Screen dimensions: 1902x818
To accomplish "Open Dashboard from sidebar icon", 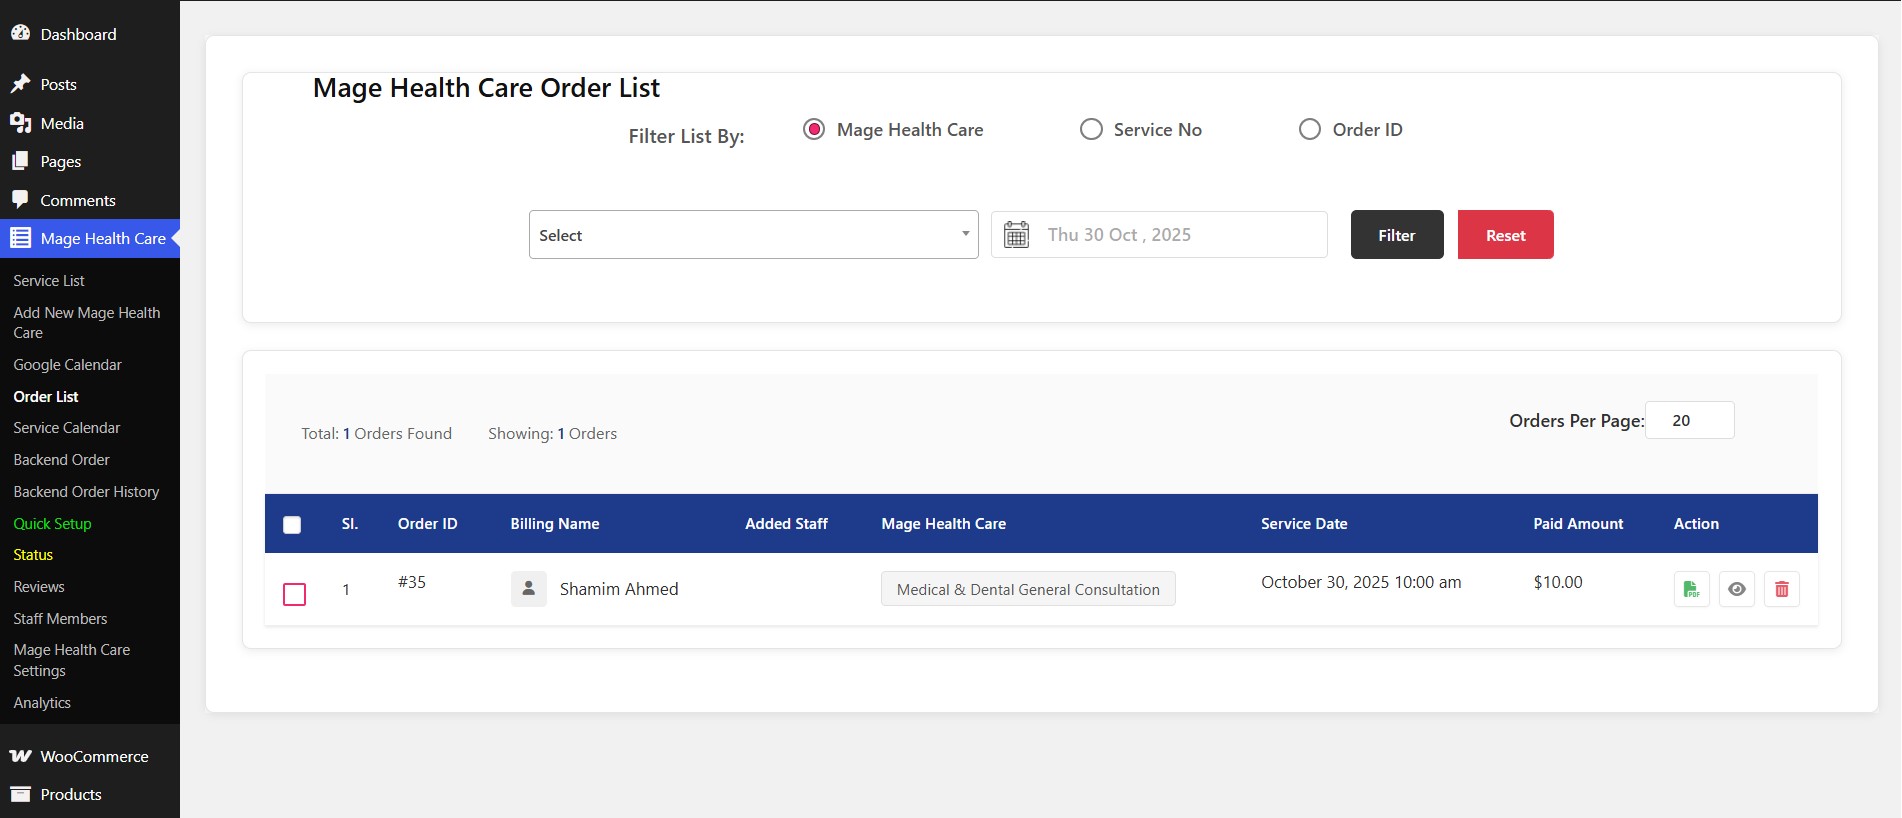I will 20,34.
